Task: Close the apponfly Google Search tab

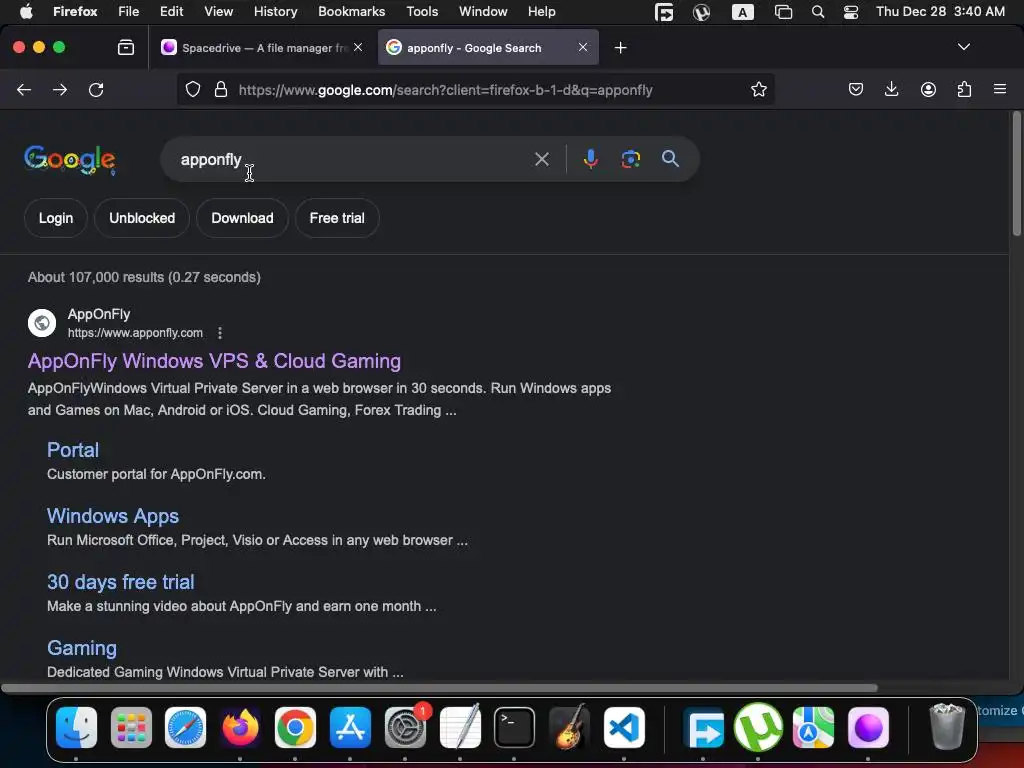Action: pyautogui.click(x=583, y=47)
